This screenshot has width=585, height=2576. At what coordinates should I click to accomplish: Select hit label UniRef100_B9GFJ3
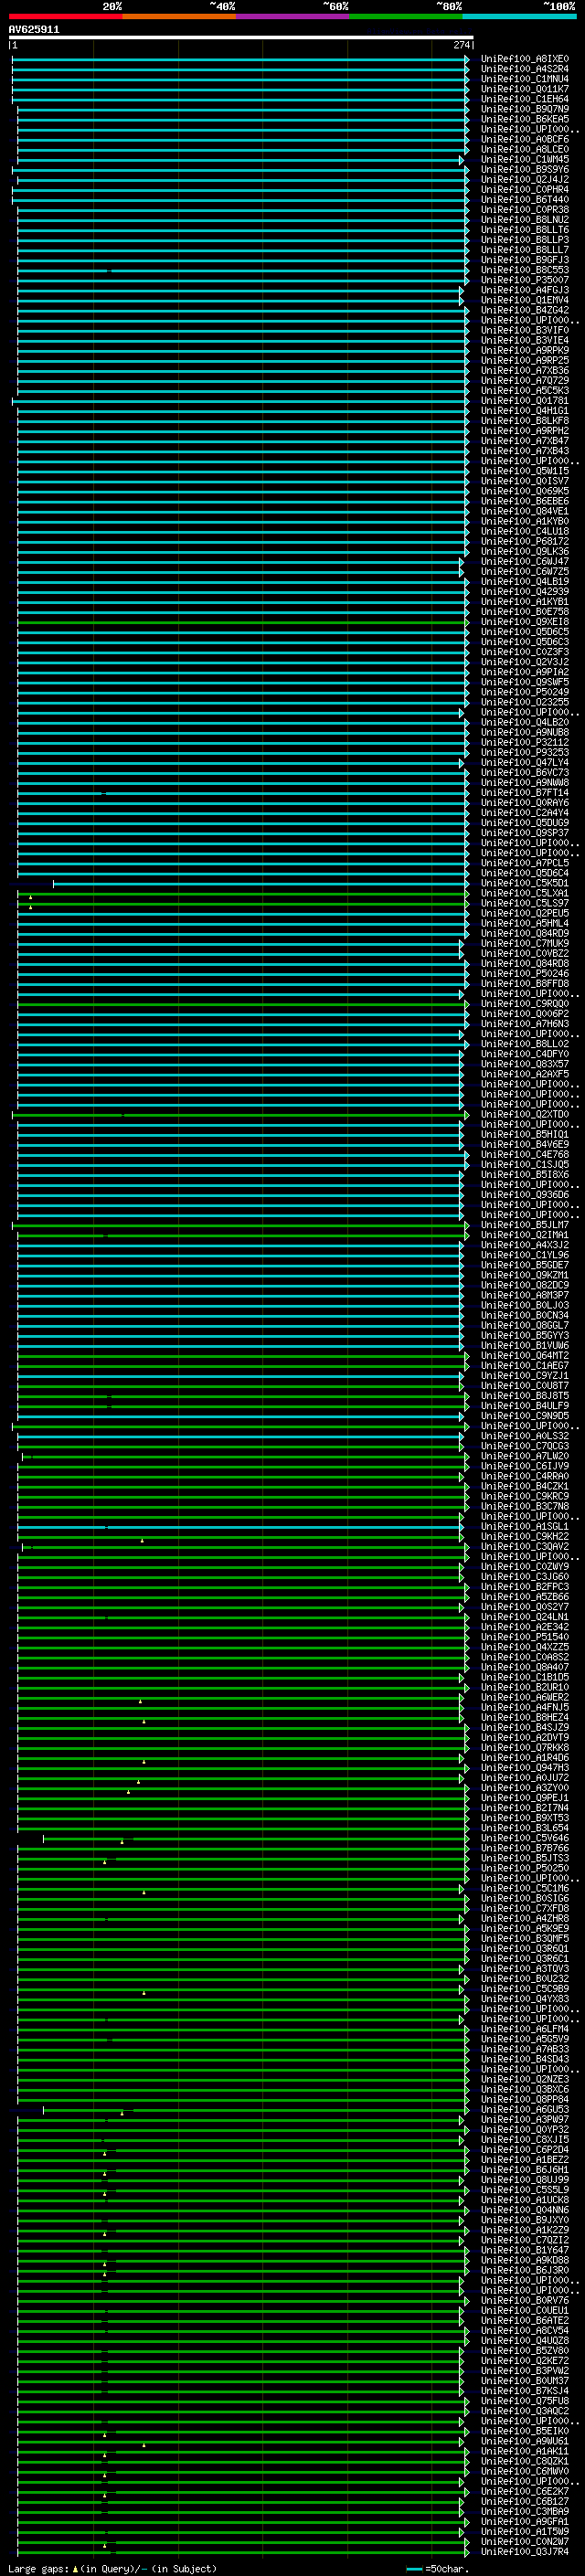(525, 260)
